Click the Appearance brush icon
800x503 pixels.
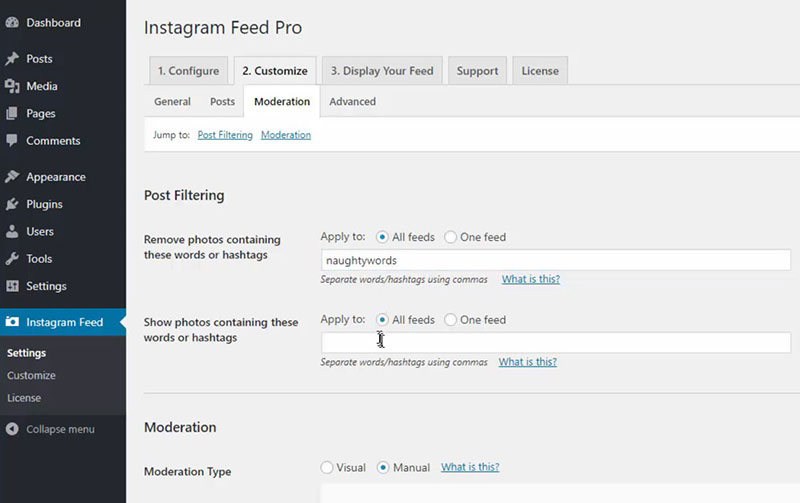tap(12, 177)
